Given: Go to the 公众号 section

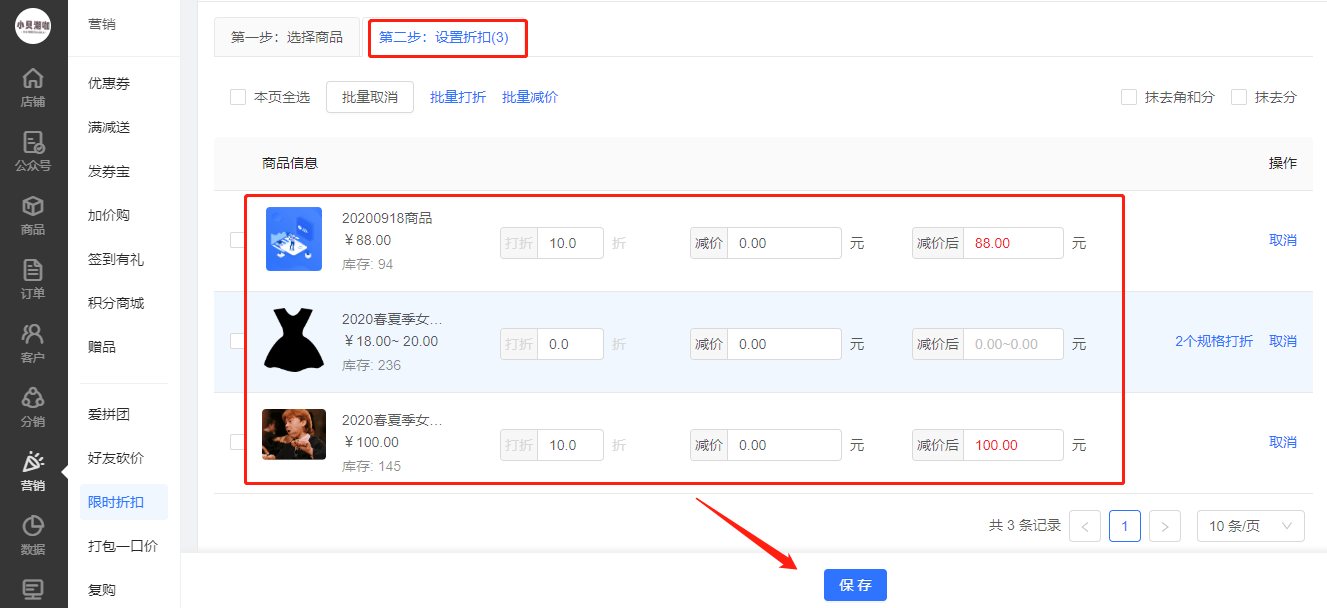Looking at the screenshot, I should pyautogui.click(x=33, y=150).
